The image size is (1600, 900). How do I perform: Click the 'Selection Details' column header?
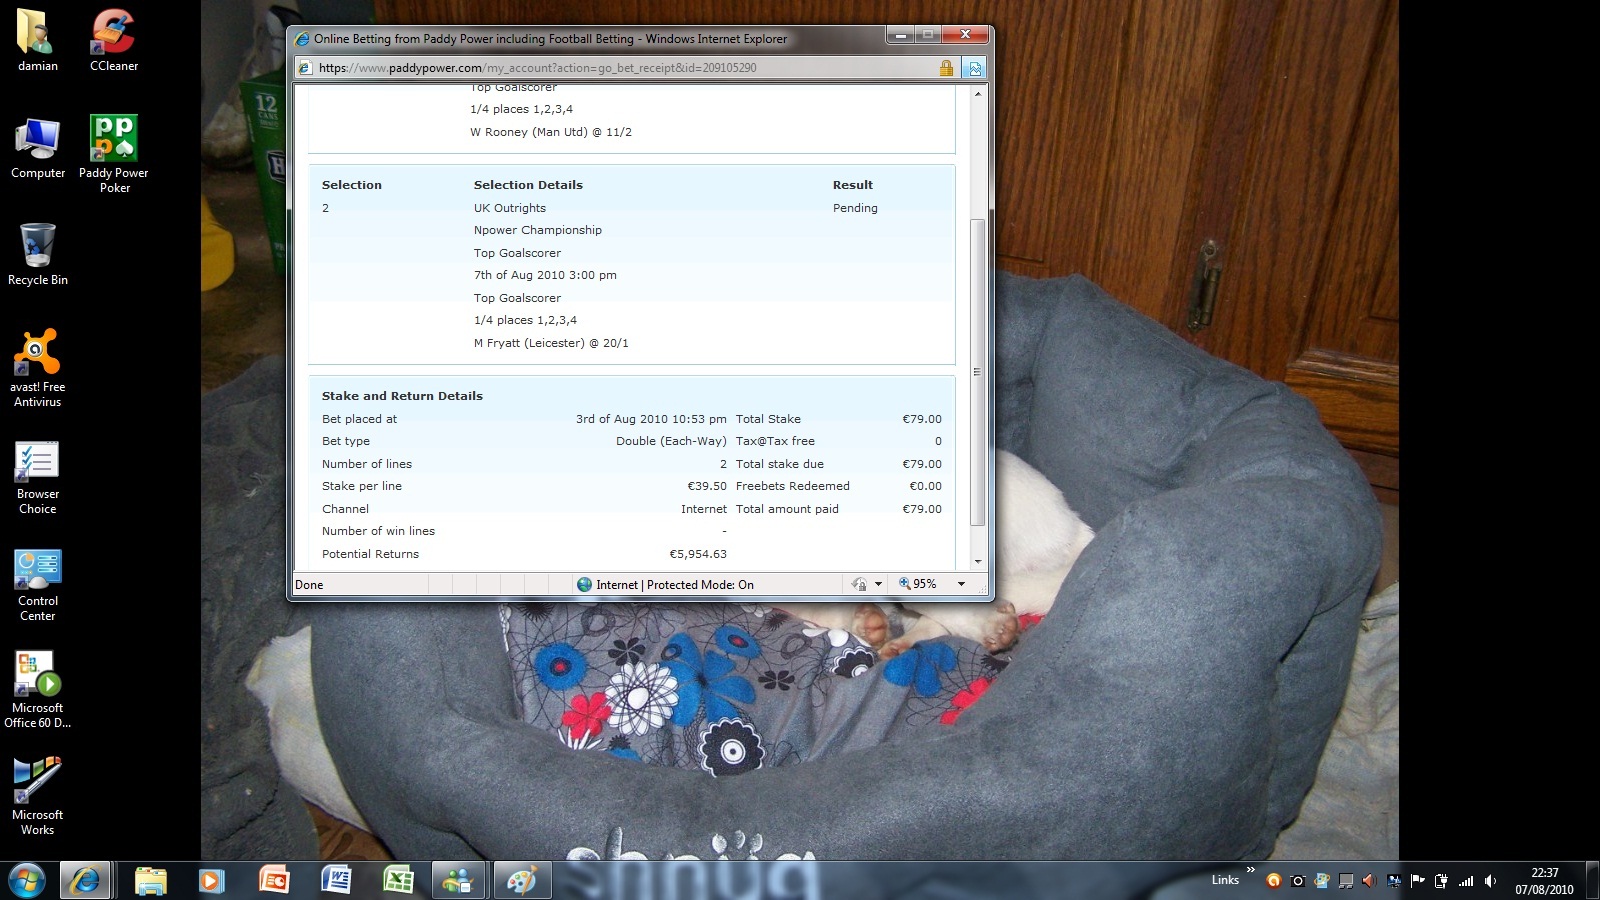(x=528, y=185)
